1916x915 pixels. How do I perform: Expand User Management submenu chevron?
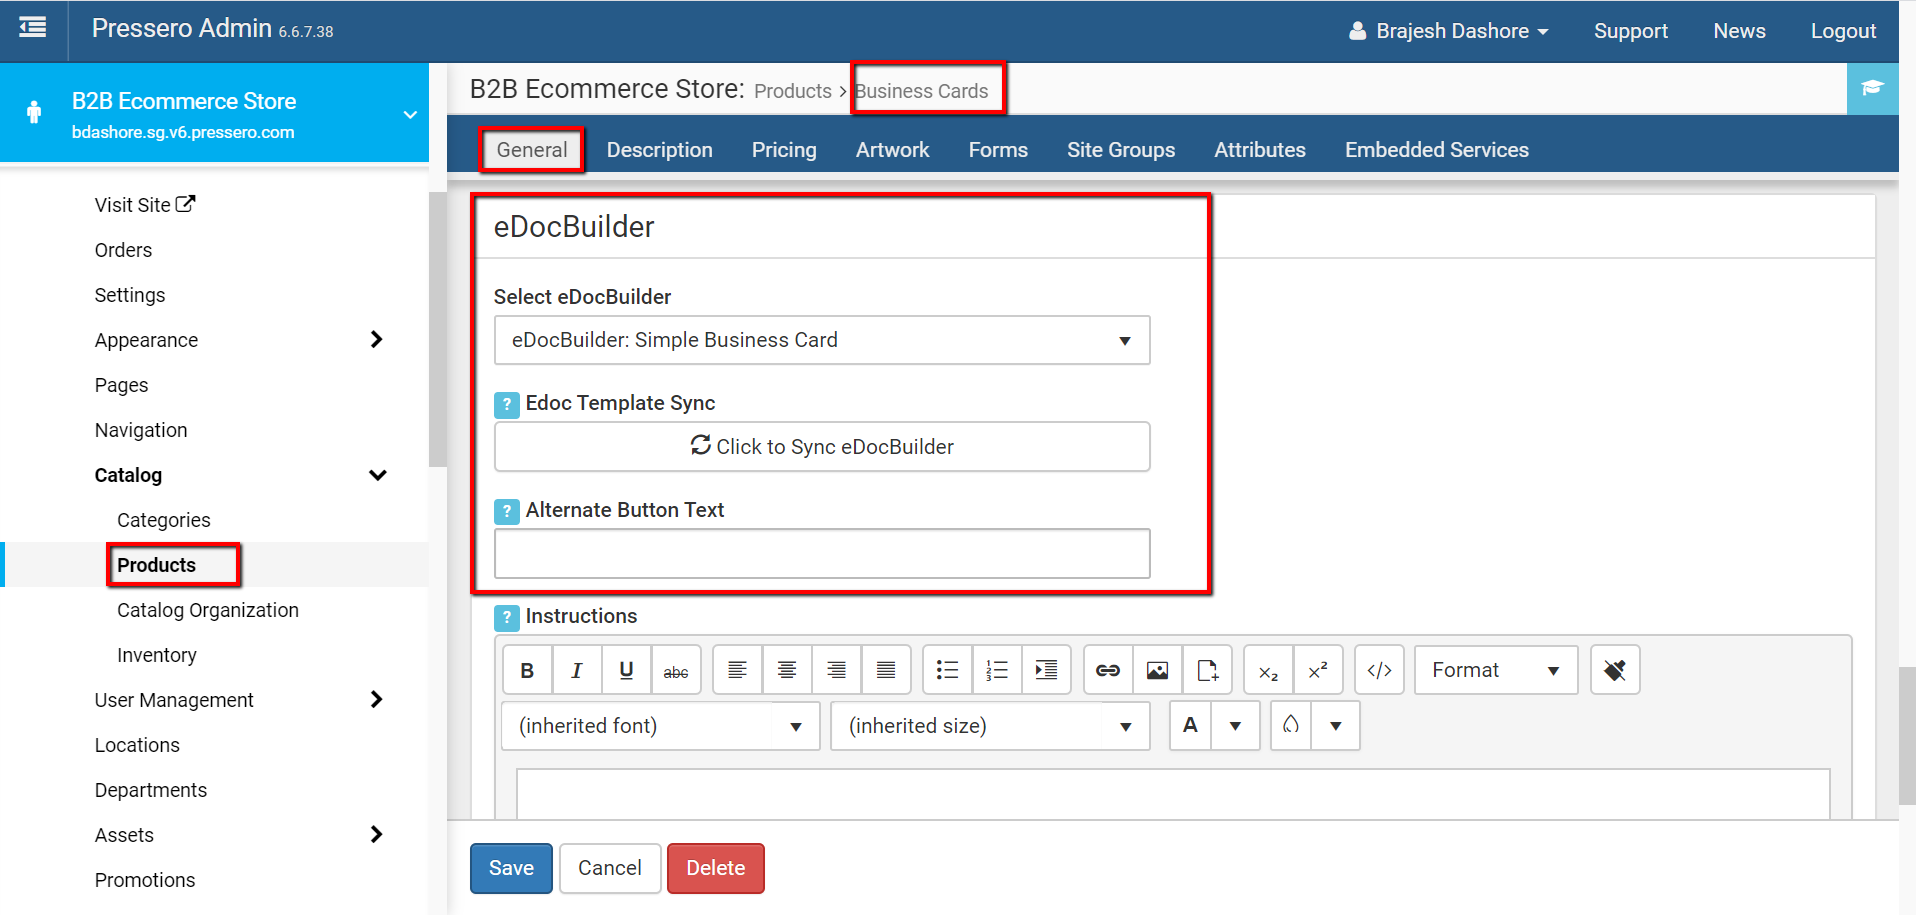[377, 700]
